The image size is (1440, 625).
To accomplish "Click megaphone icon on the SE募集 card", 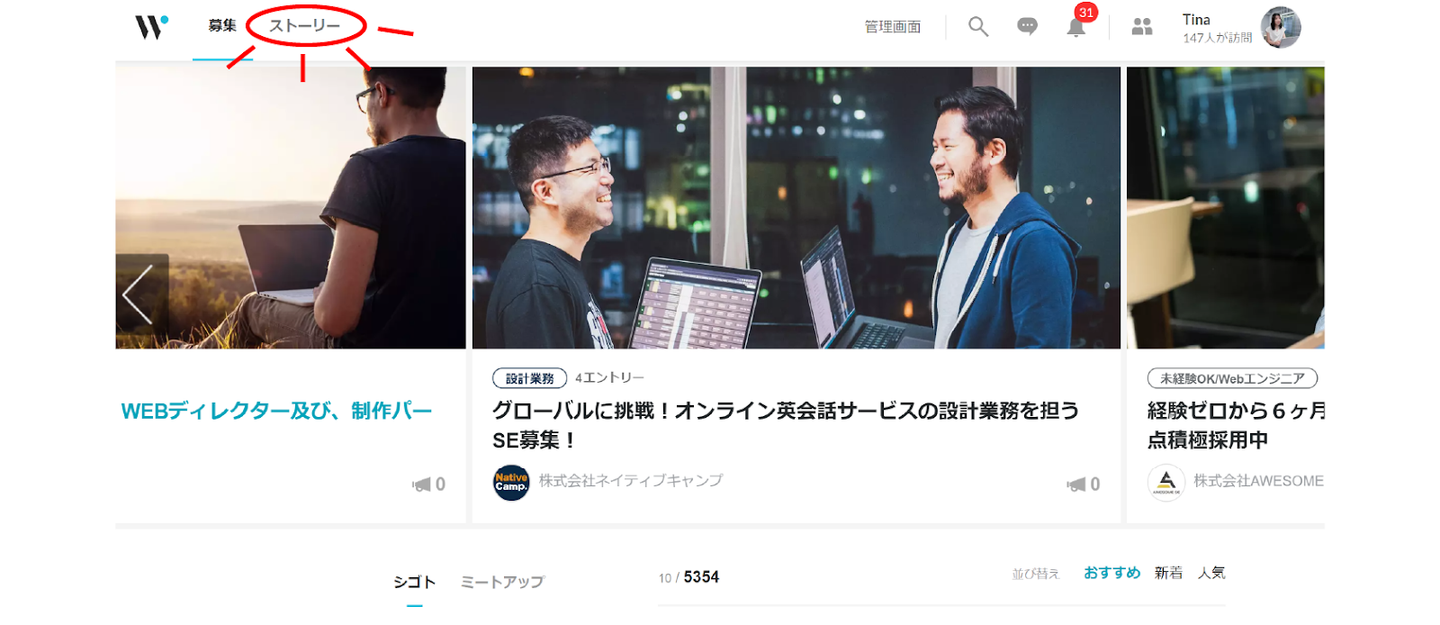I will [x=1076, y=485].
